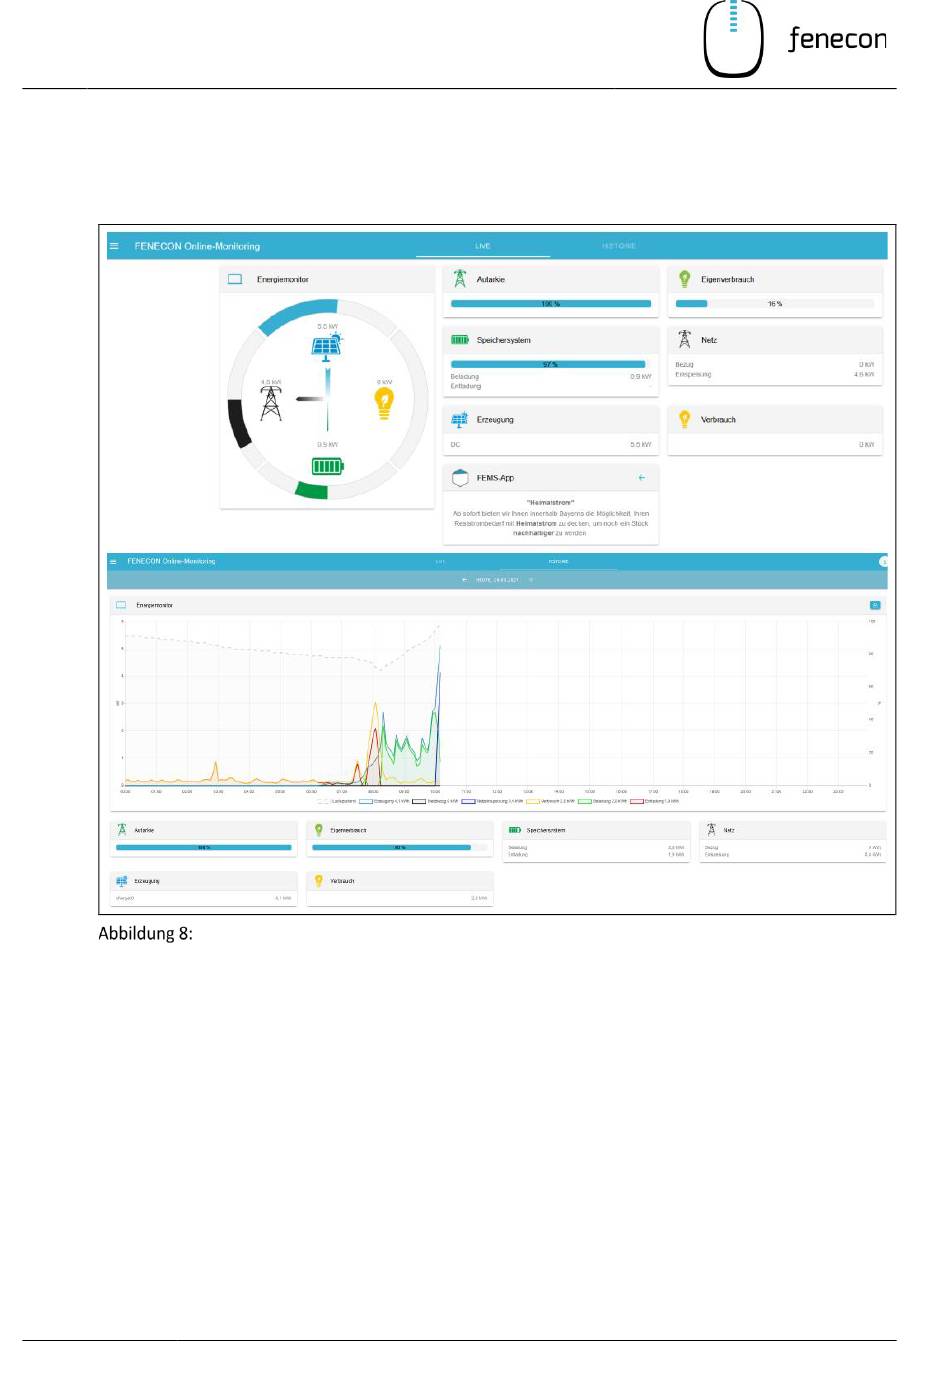
Task: Click the Heimatstrom announcement text
Action: pos(551,518)
